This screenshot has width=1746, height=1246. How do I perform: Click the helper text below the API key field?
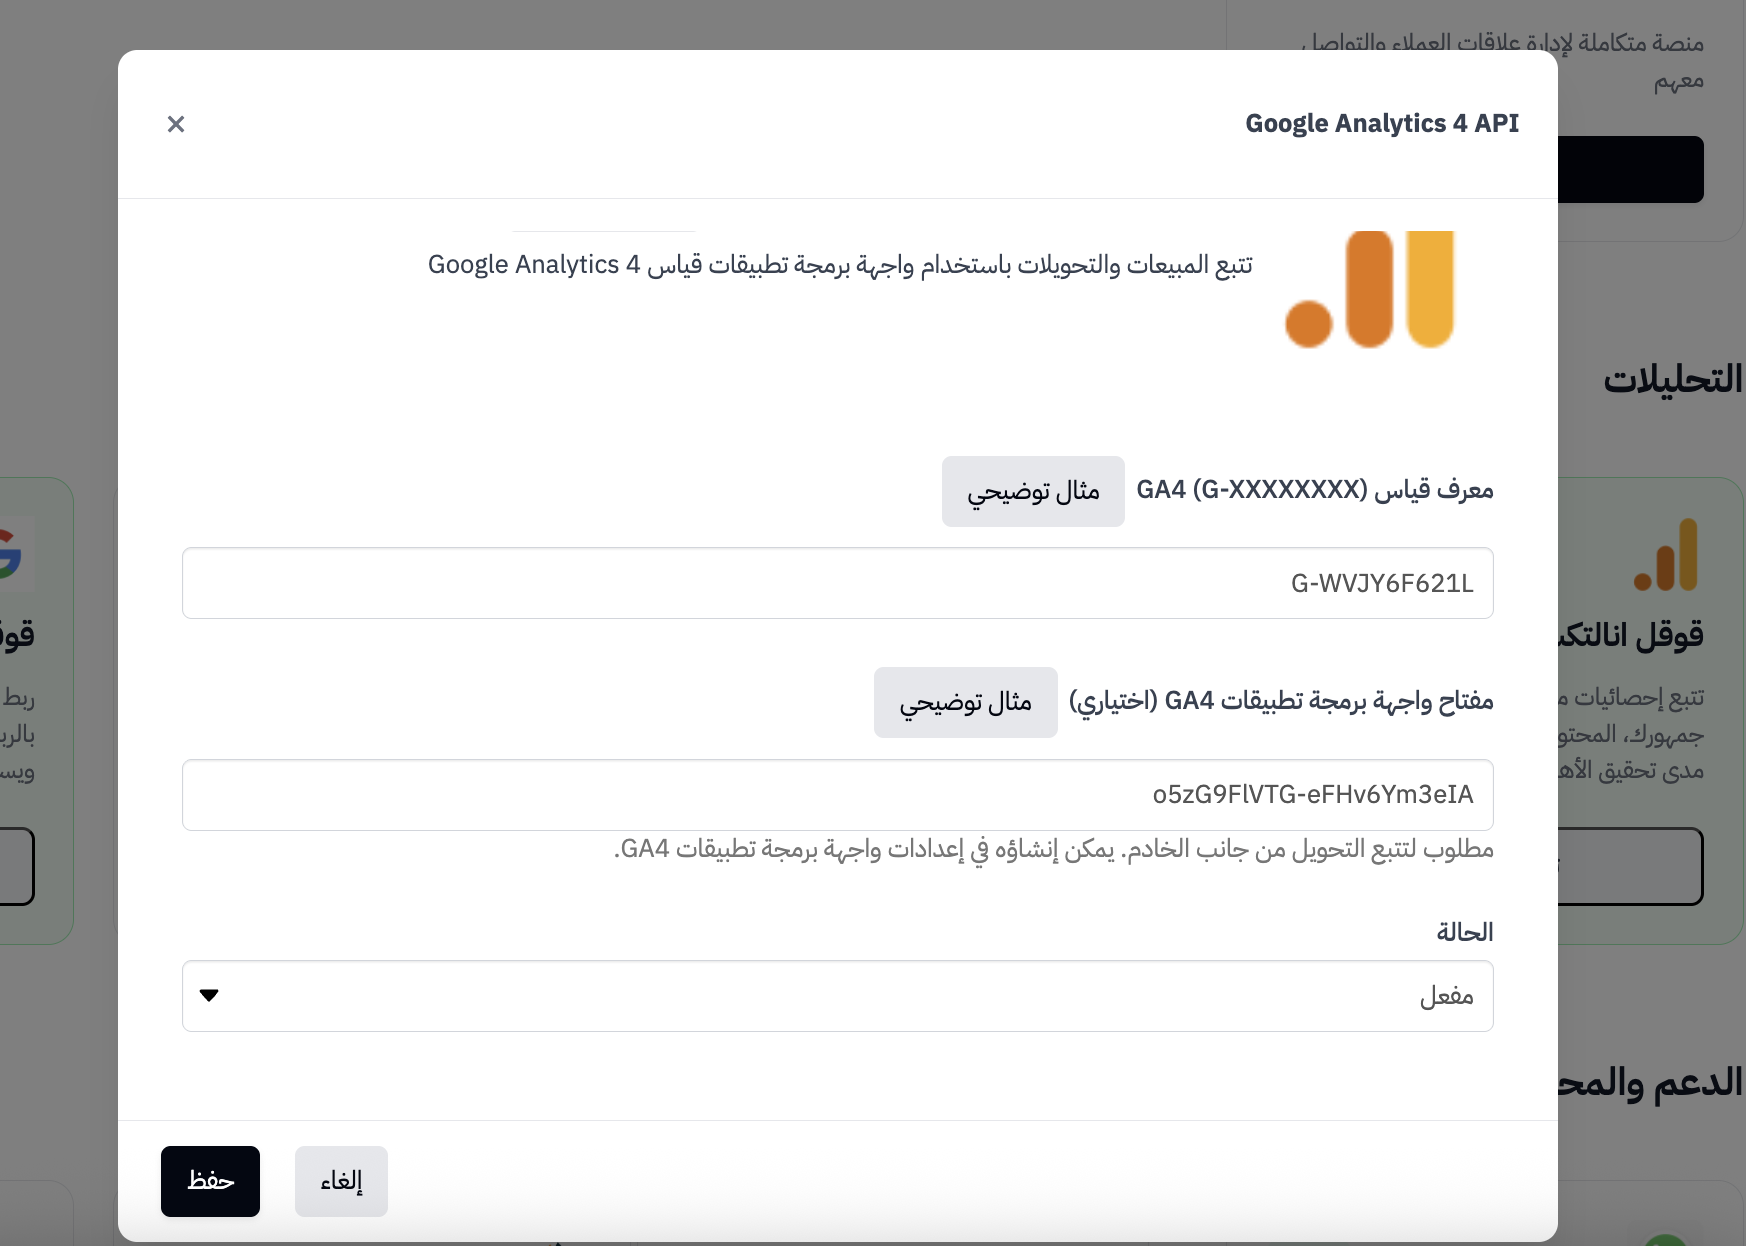(1053, 849)
